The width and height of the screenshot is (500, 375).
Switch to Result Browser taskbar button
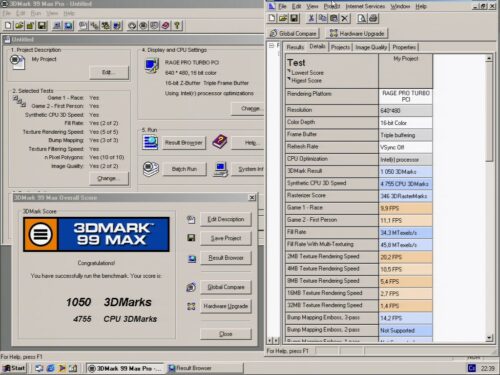[x=204, y=368]
